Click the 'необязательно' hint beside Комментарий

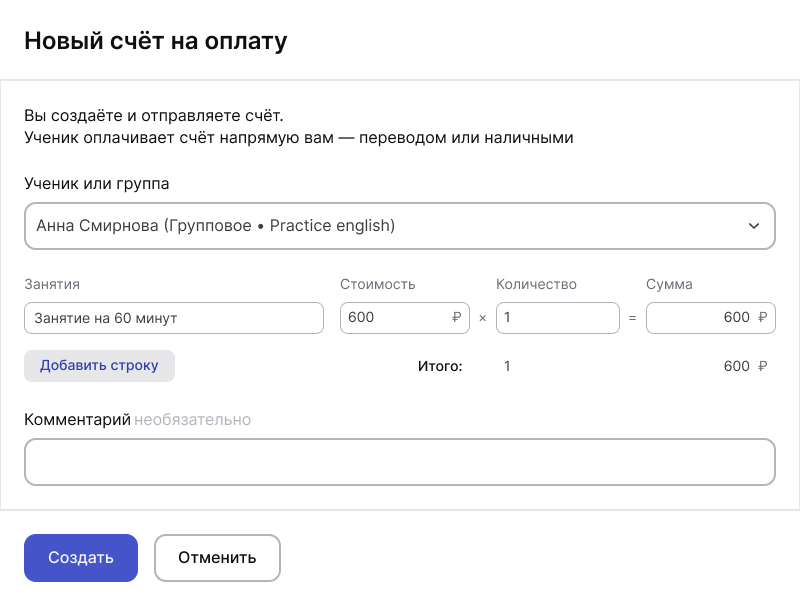point(193,420)
